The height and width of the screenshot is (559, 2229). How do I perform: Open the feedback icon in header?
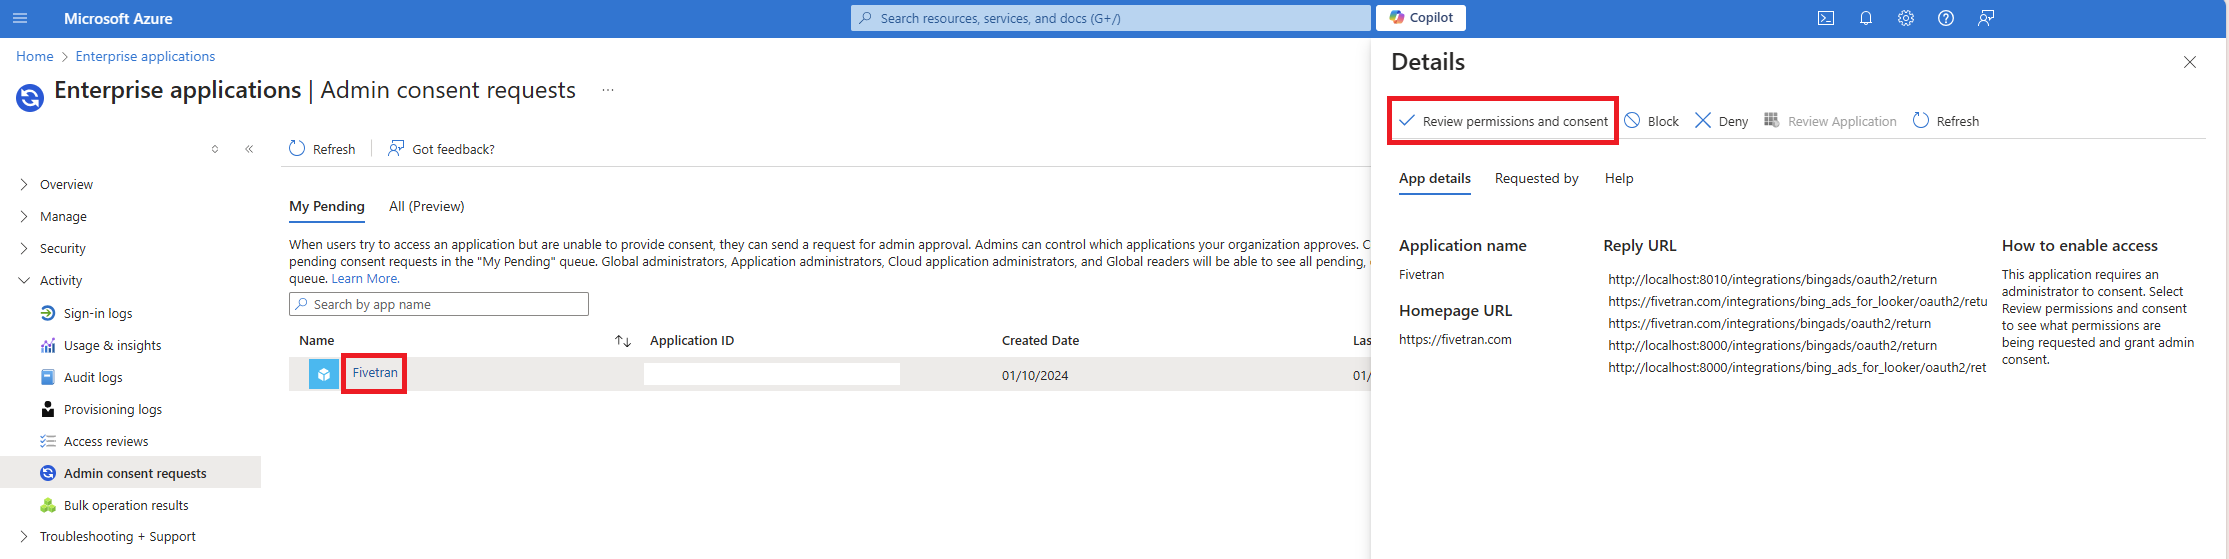(1985, 18)
